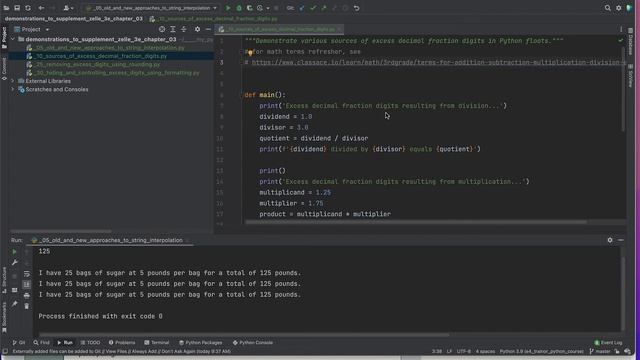Toggle soft-wrap in the Run console
The width and height of the screenshot is (640, 360).
click(27, 274)
